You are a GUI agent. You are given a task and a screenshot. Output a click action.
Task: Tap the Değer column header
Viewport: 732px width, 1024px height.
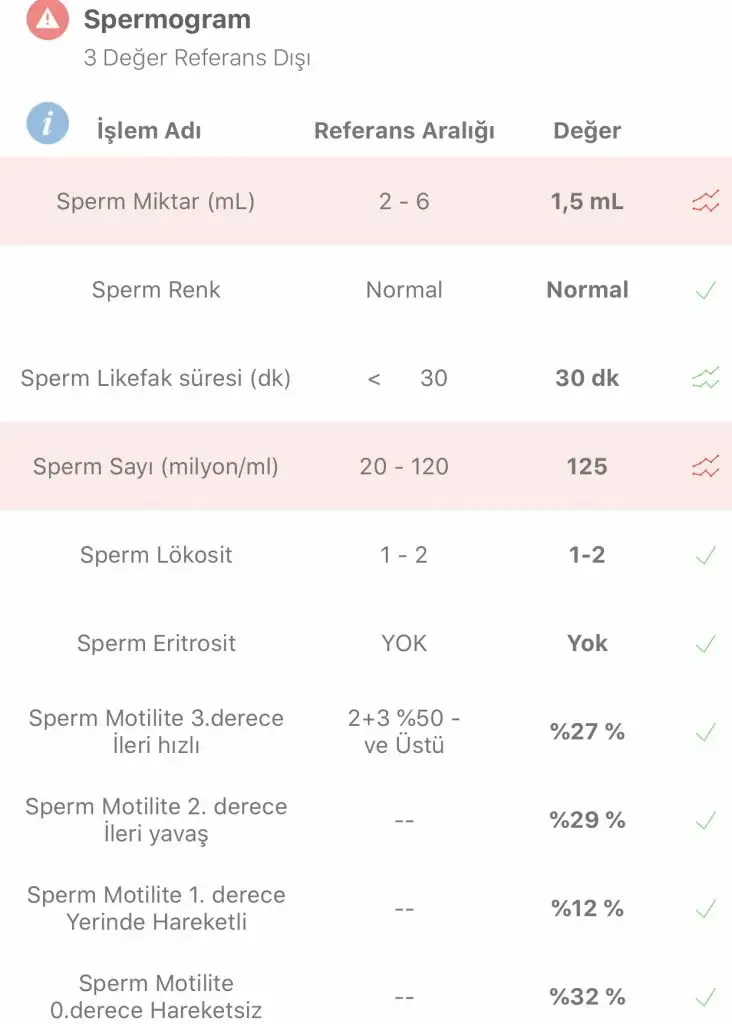coord(587,131)
